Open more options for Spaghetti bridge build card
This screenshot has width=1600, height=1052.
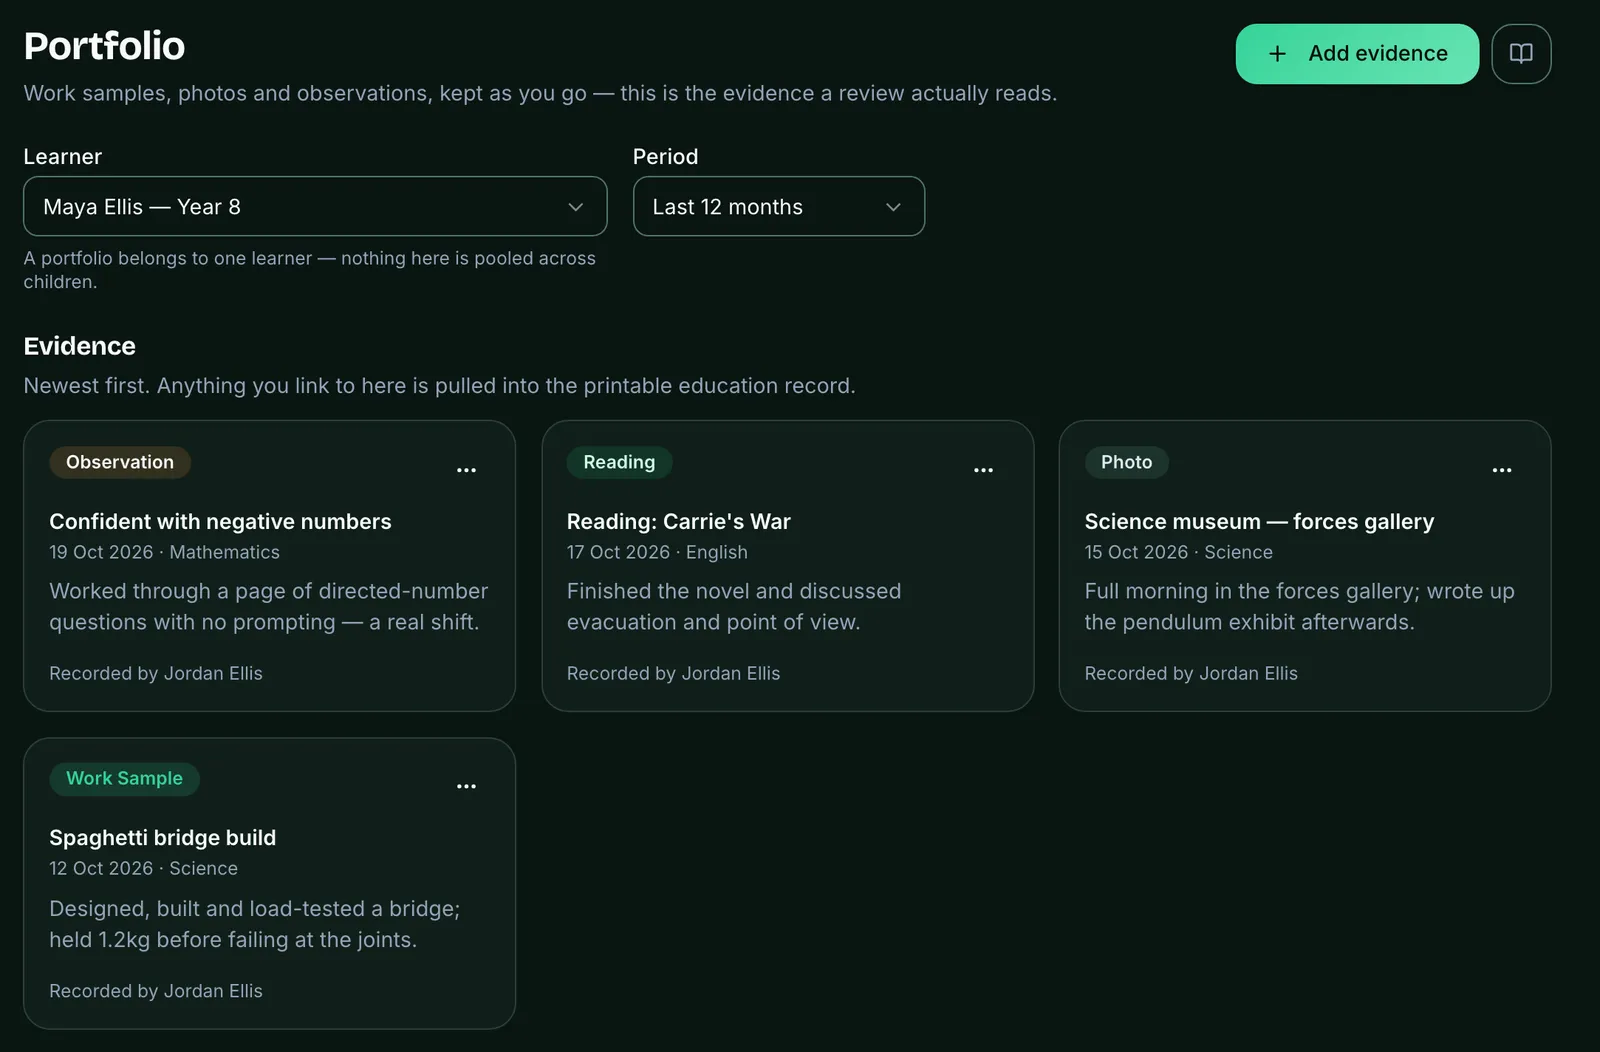click(x=466, y=786)
